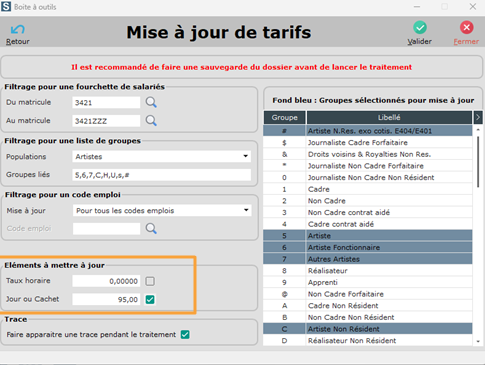Select row Journaliste Cadre Forfaitaire
487x368 pixels.
tap(368, 142)
